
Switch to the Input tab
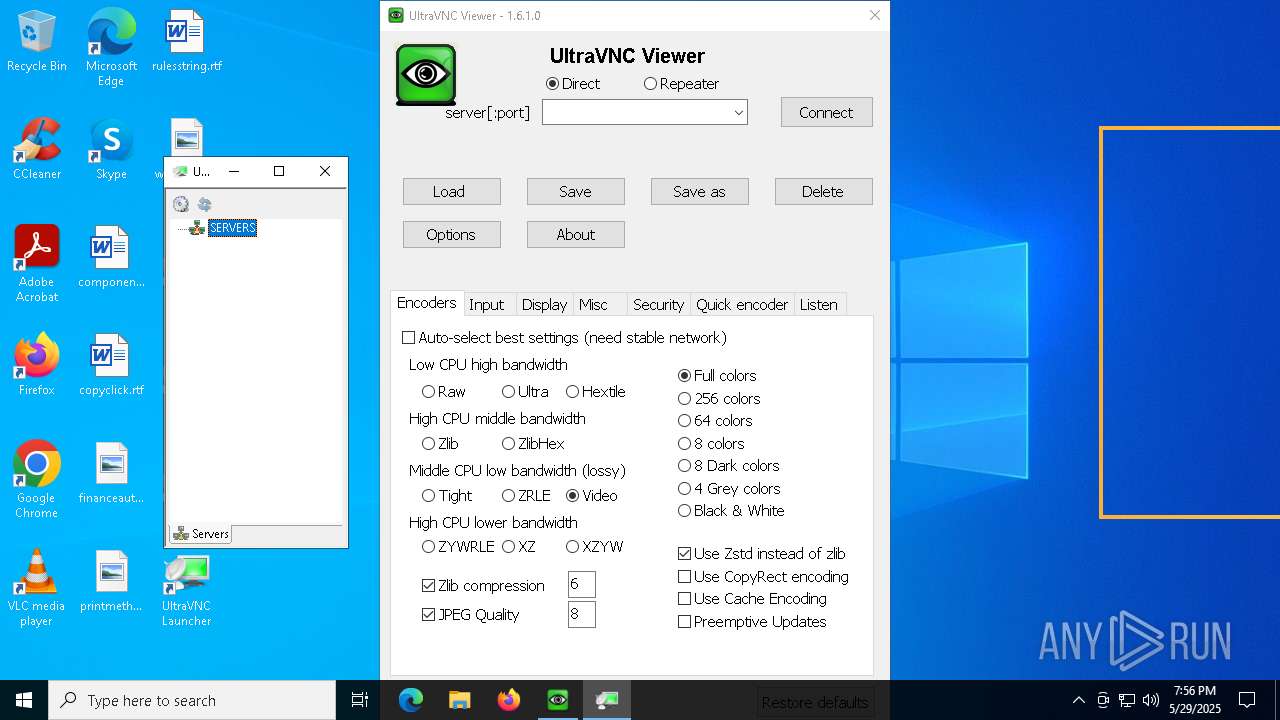[x=487, y=305]
